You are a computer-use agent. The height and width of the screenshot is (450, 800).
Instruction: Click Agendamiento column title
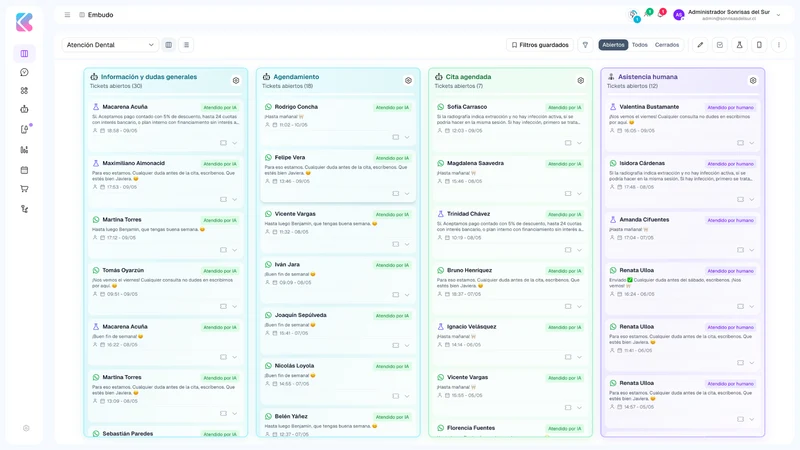tap(296, 77)
